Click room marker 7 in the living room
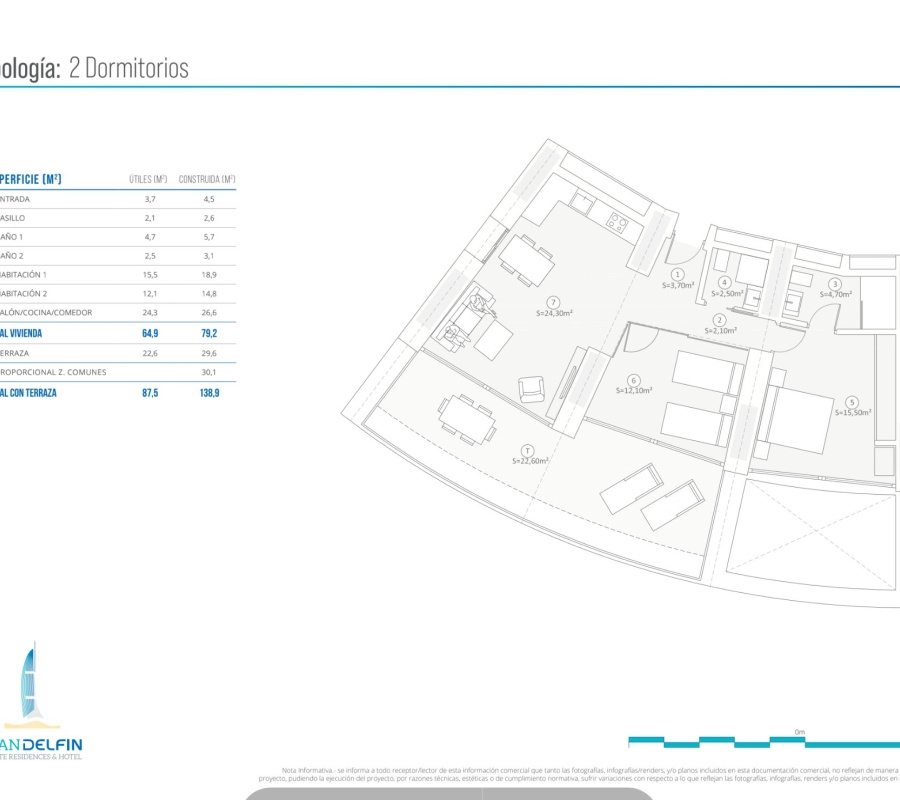Screen dimensions: 900x800 pos(553,302)
